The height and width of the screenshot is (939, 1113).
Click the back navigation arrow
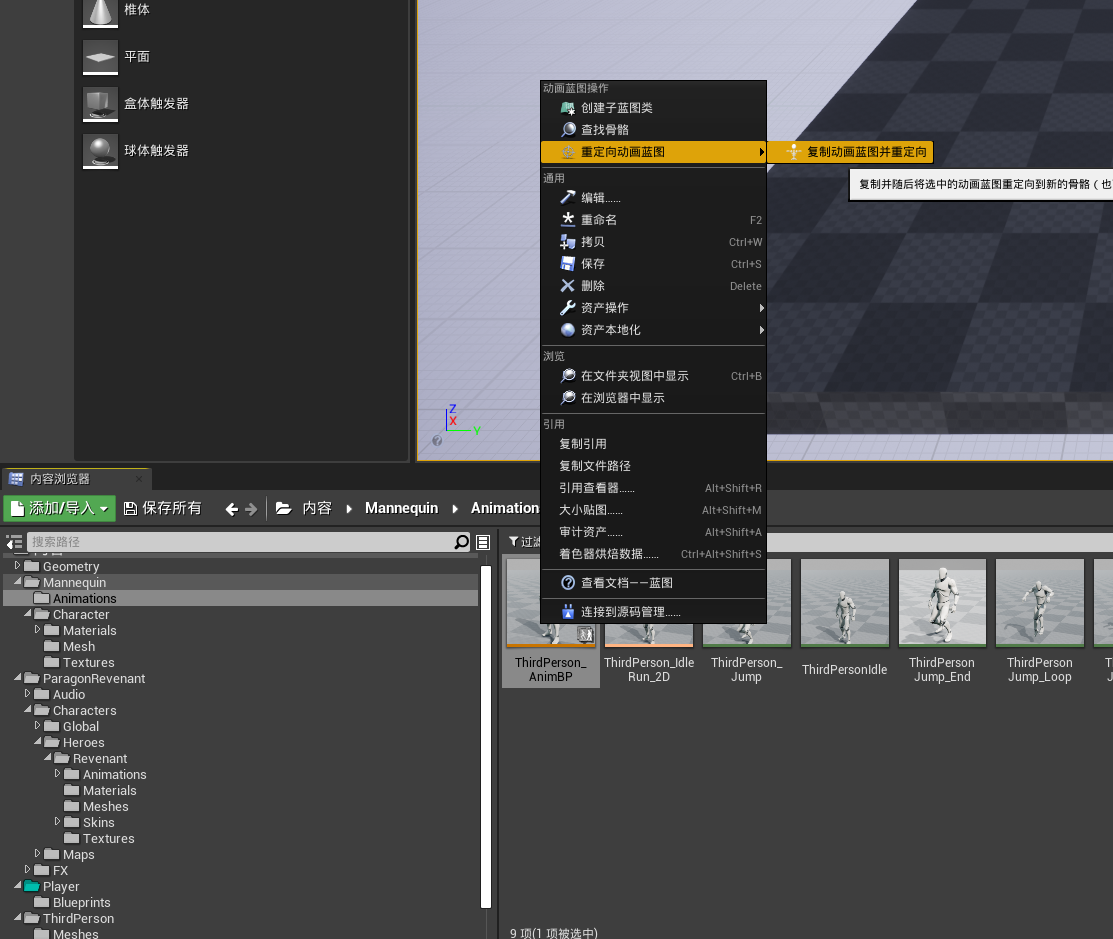[231, 509]
